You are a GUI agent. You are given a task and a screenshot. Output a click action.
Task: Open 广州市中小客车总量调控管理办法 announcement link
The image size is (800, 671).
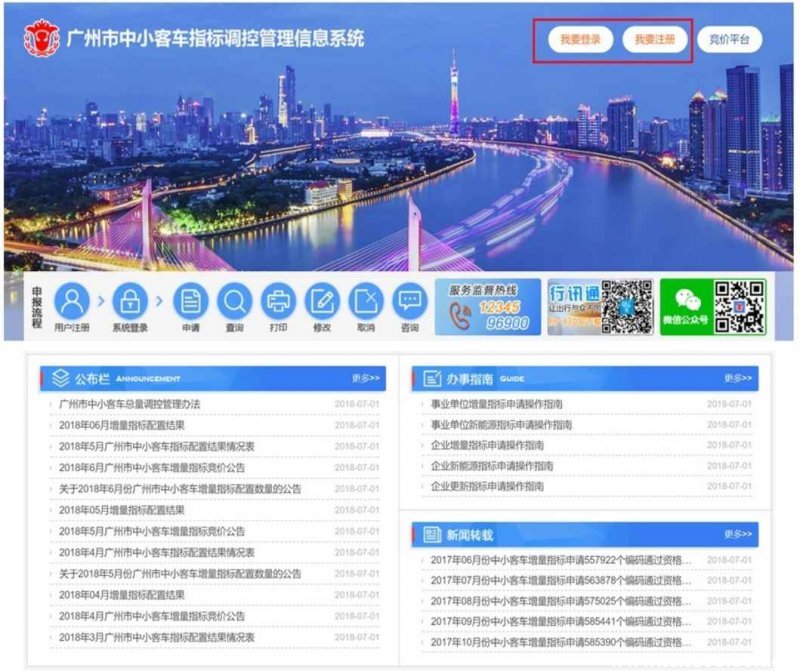[129, 404]
